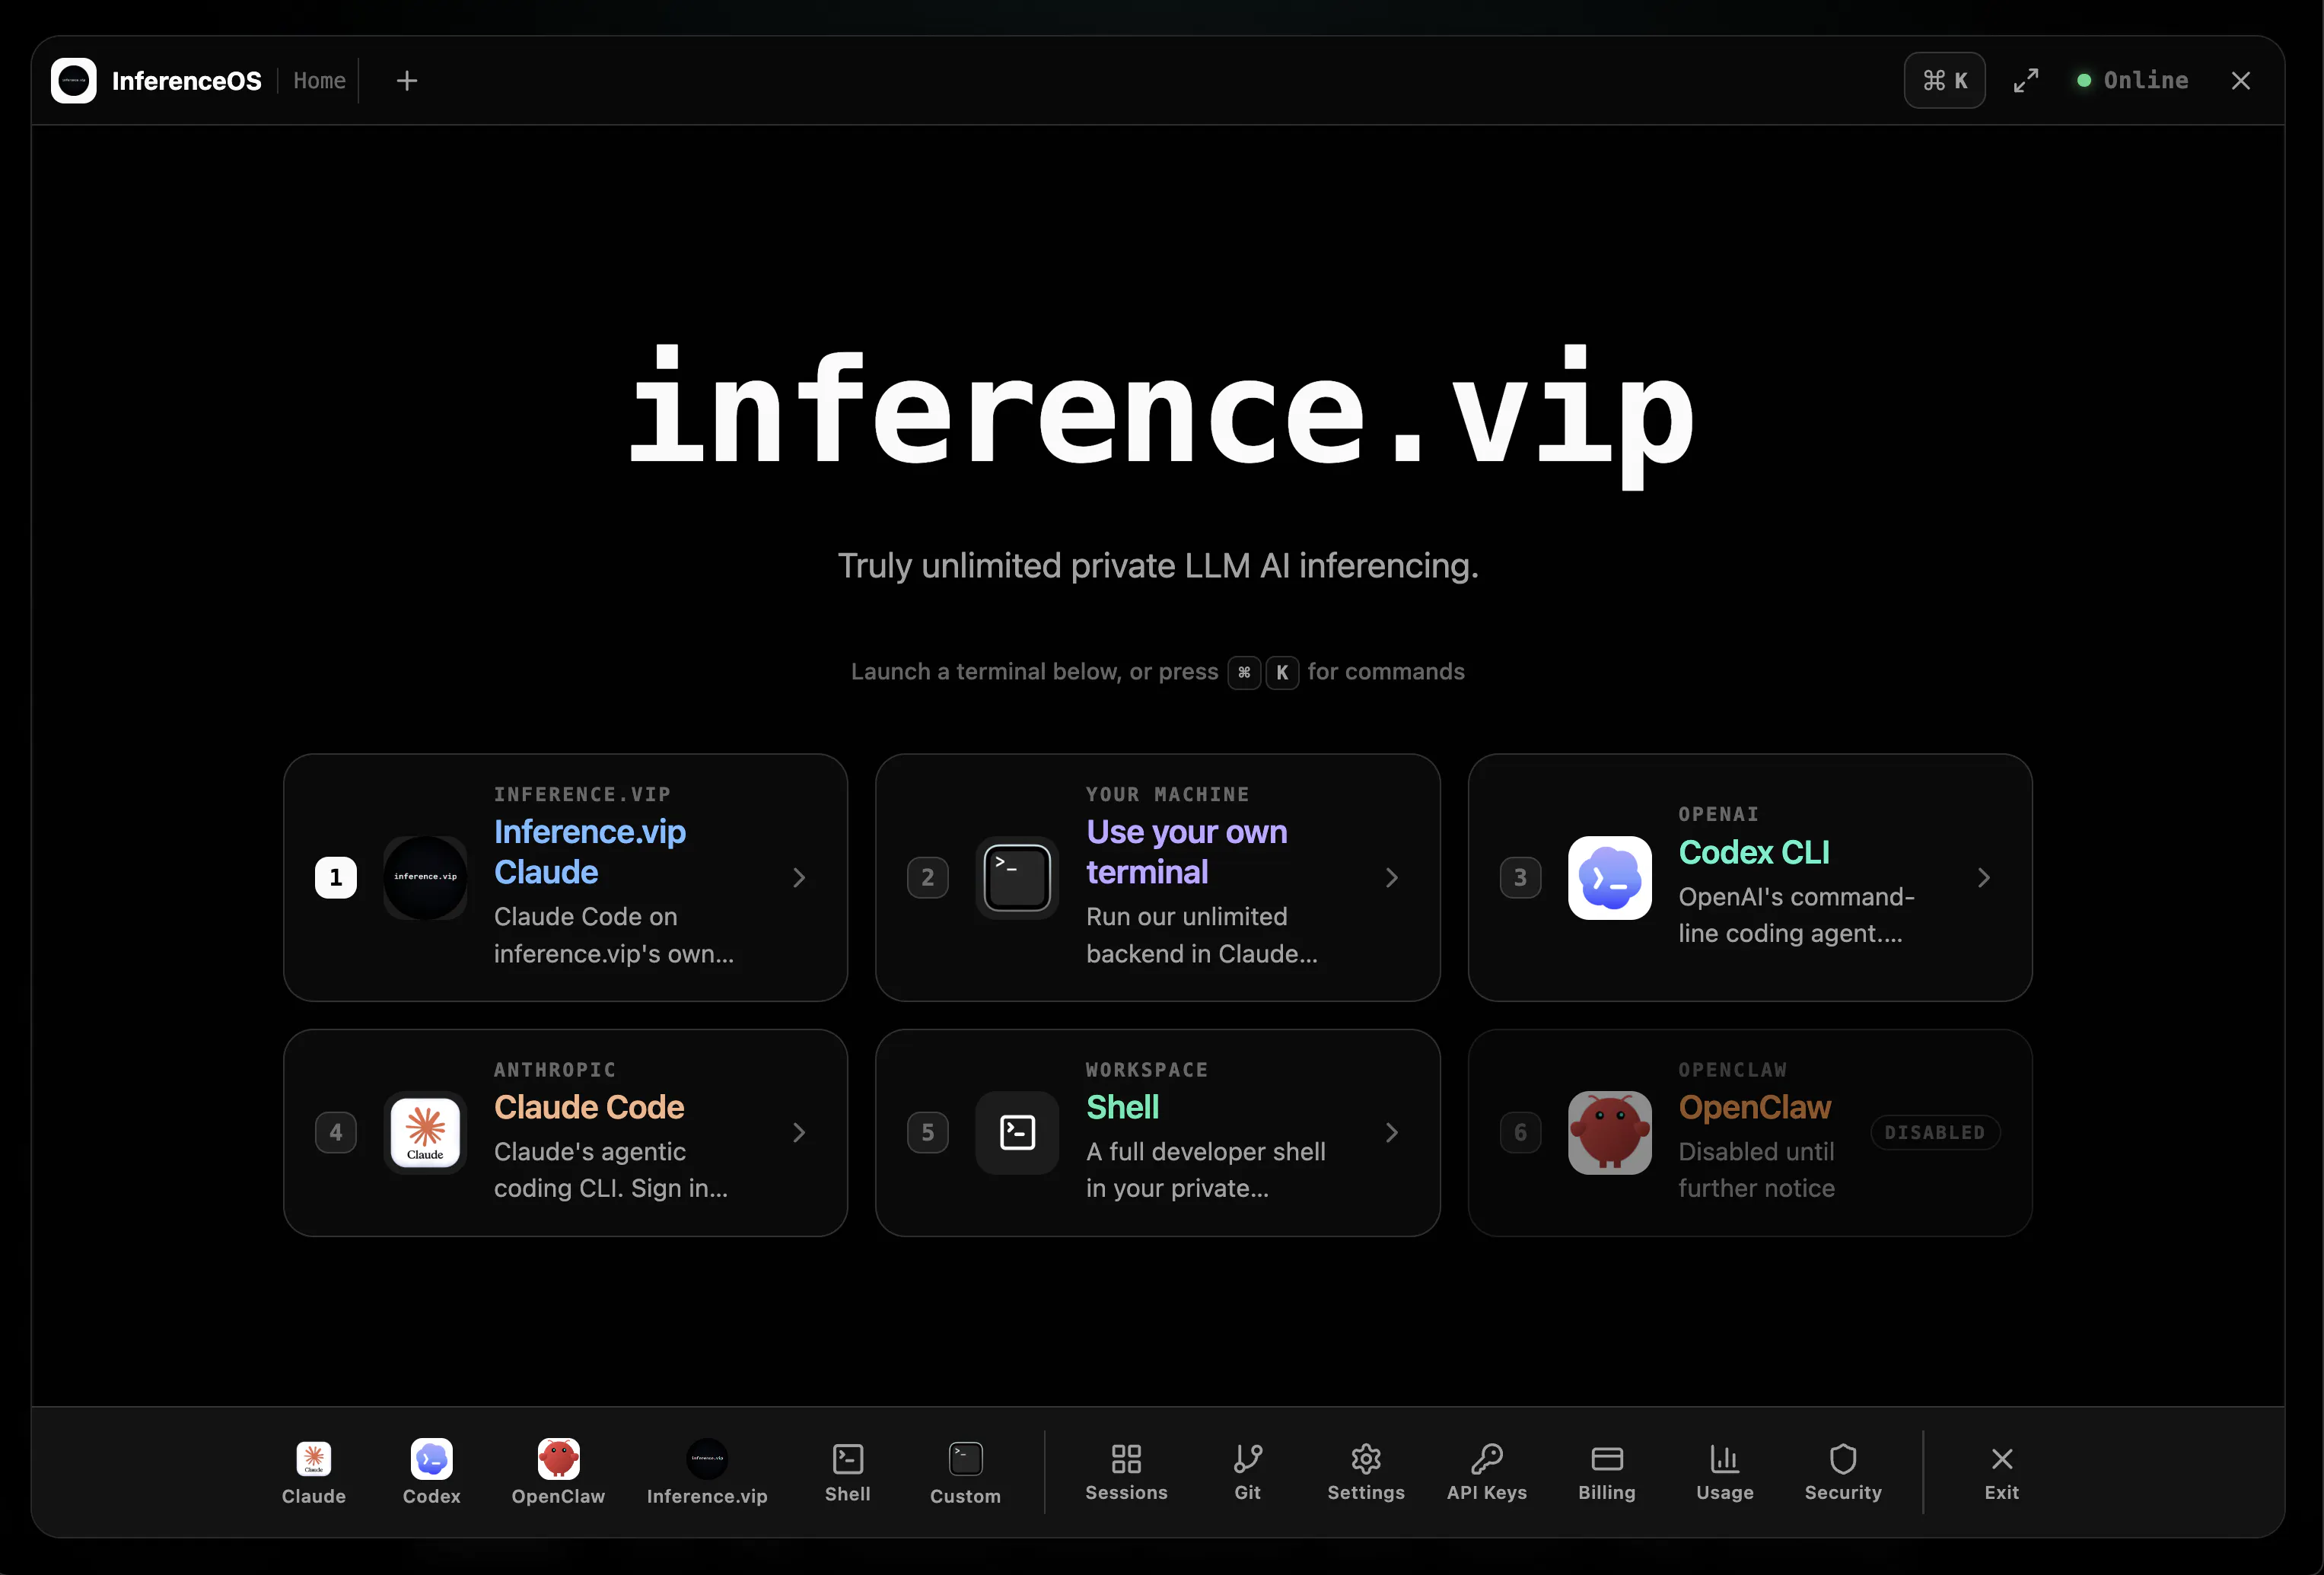Expand the Use your own terminal chevron
Viewport: 2324px width, 1575px height.
click(x=1391, y=877)
